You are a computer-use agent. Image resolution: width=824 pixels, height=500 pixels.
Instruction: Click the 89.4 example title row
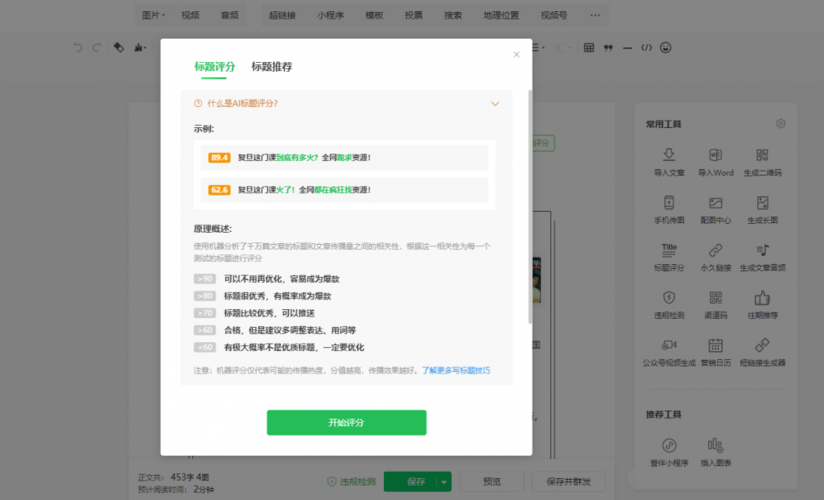[x=344, y=157]
